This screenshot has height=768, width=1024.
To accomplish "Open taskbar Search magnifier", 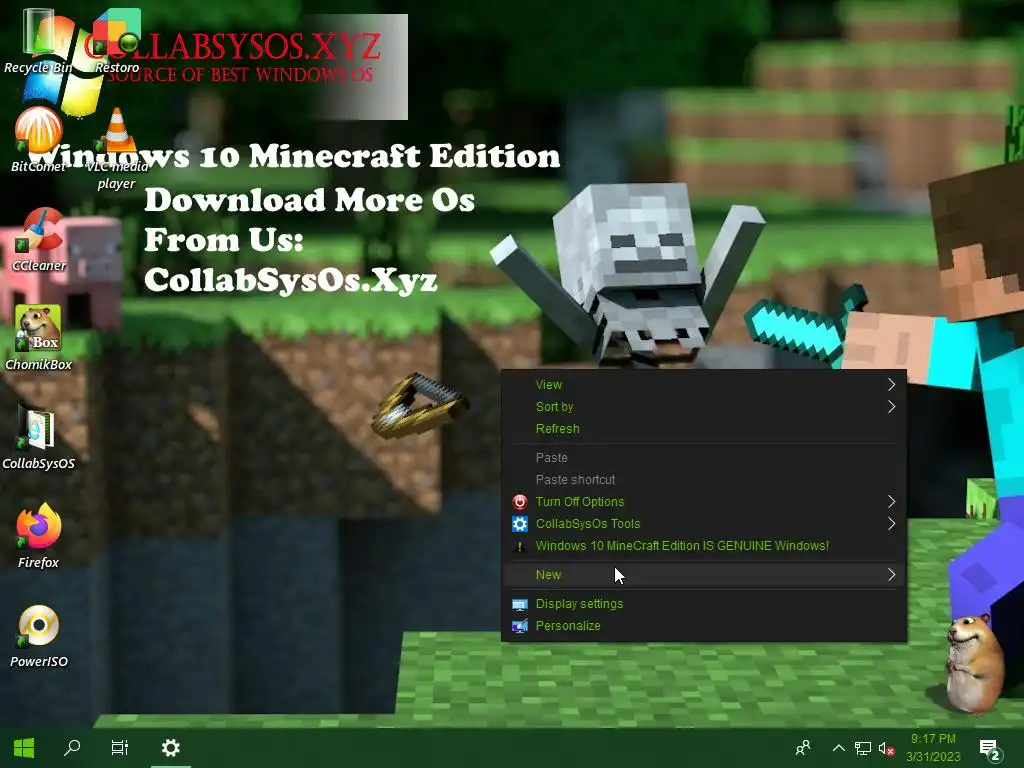I will click(x=72, y=748).
